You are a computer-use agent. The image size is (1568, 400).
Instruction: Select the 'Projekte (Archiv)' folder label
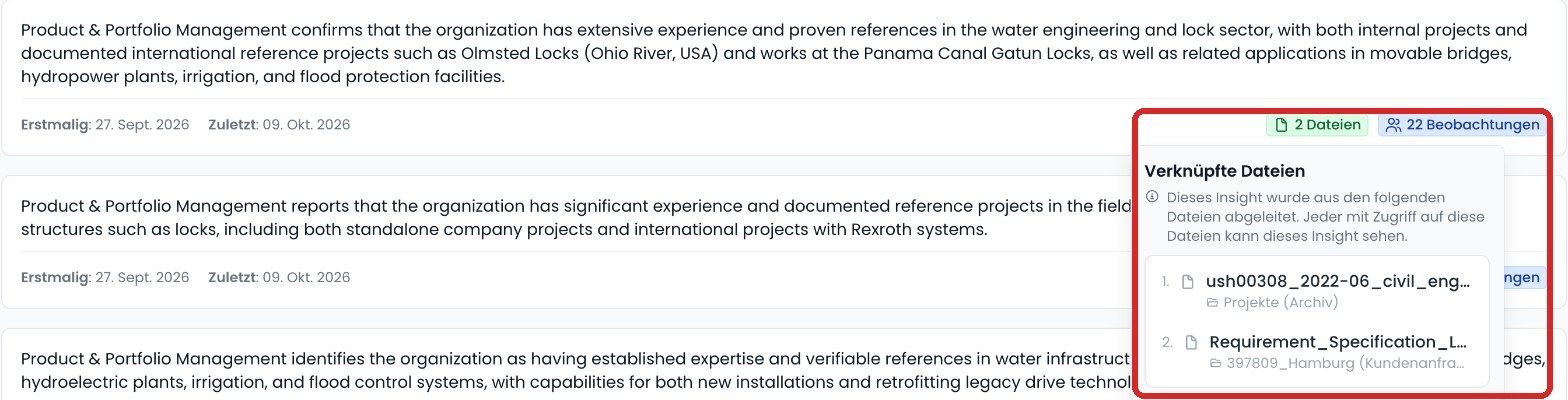click(1280, 303)
